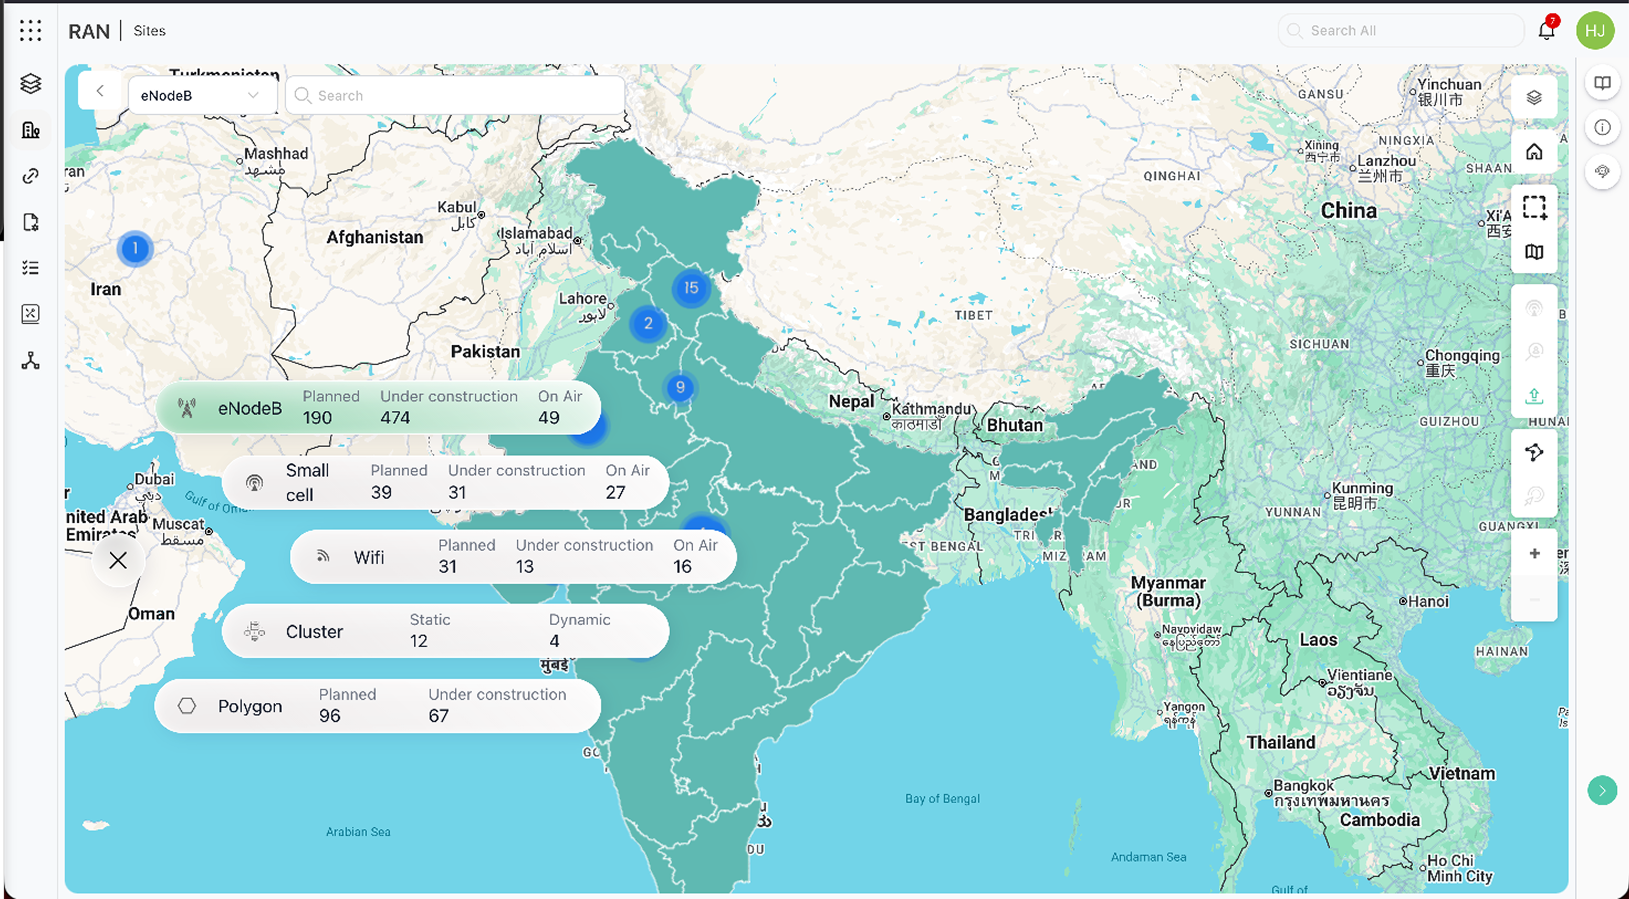This screenshot has width=1629, height=899.
Task: Open the stacked layers icon in left sidebar
Action: (x=31, y=84)
